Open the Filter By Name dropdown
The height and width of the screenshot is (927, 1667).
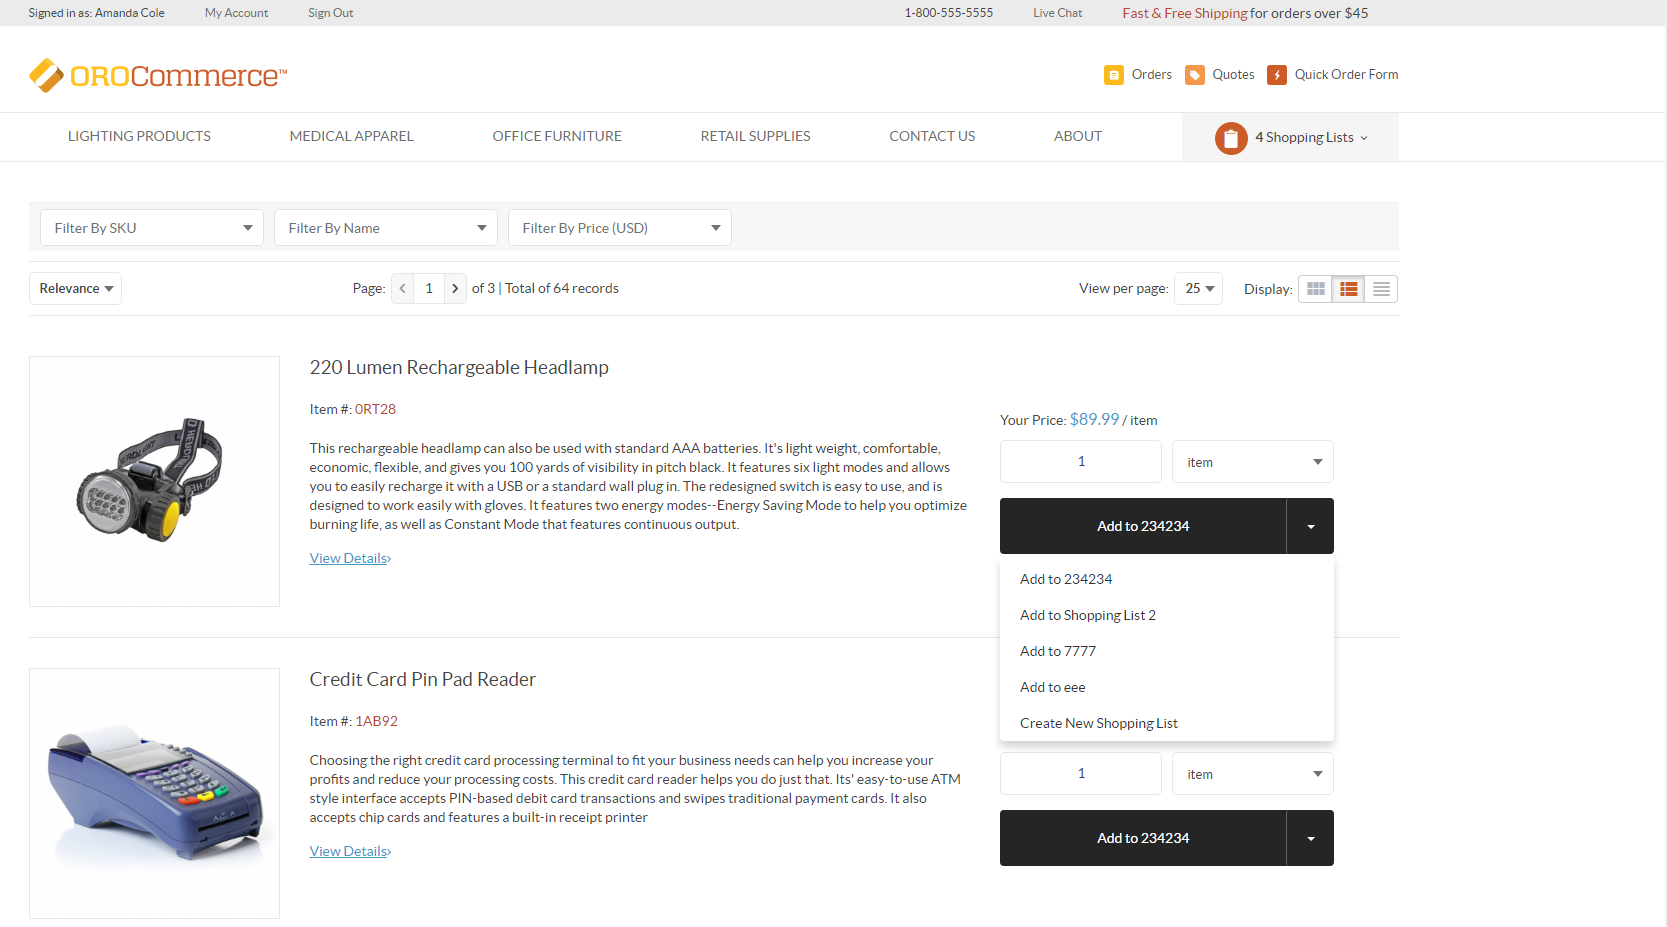[386, 228]
